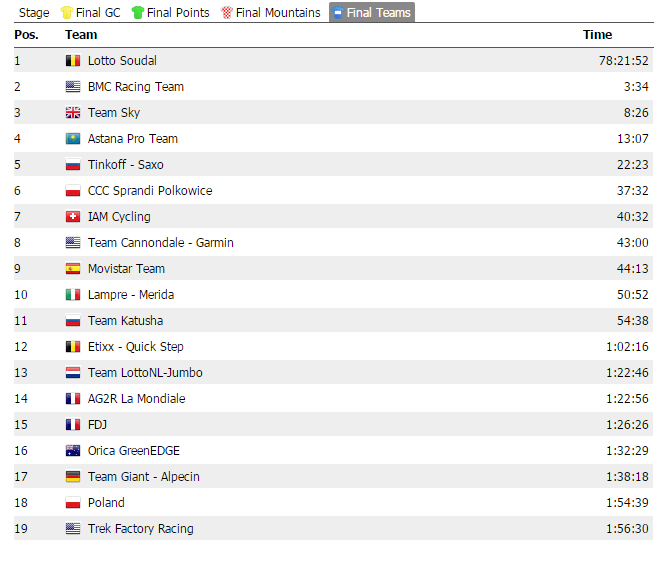The width and height of the screenshot is (665, 564).
Task: Select the AG2R La Mondiale name
Action: coord(136,399)
